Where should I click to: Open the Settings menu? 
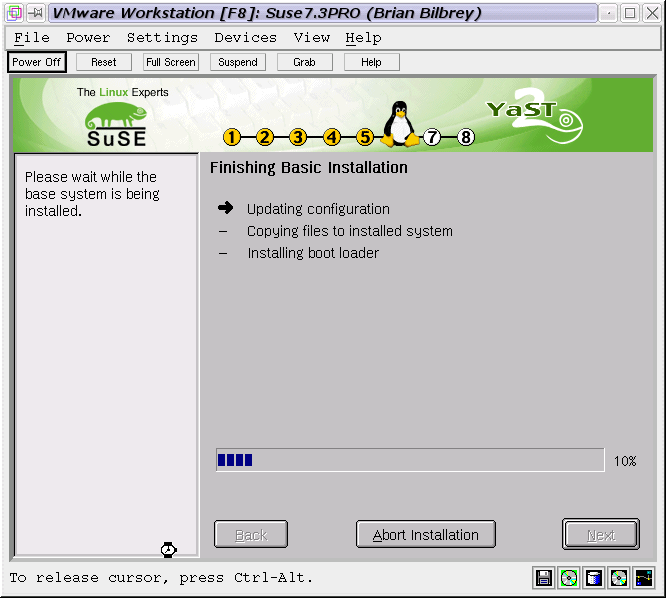pos(162,37)
